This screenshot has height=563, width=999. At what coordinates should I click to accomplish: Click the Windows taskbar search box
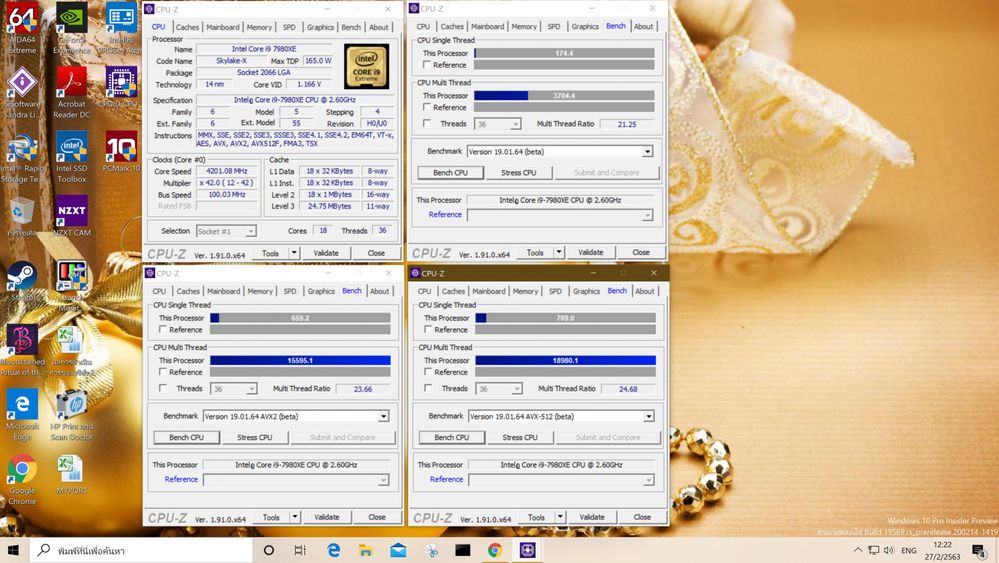tap(141, 550)
